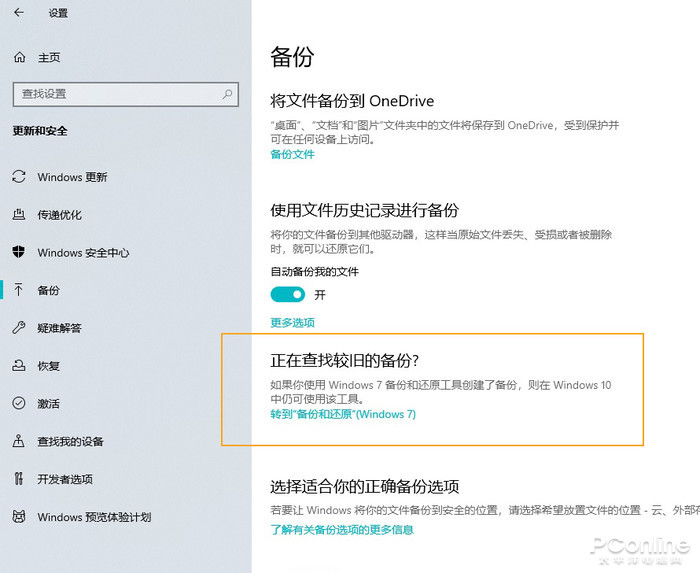Click the 查找设置 search input field
The height and width of the screenshot is (573, 700).
(x=115, y=94)
